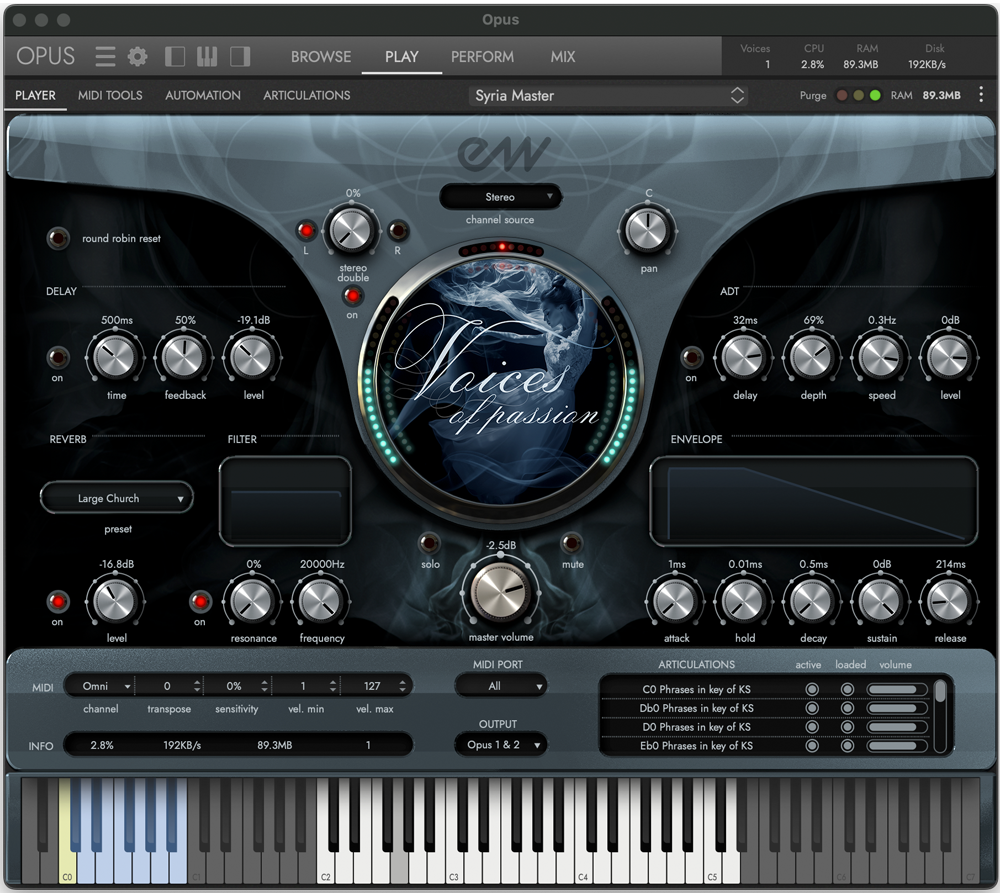
Task: Enable the ADT on switch
Action: (x=692, y=357)
